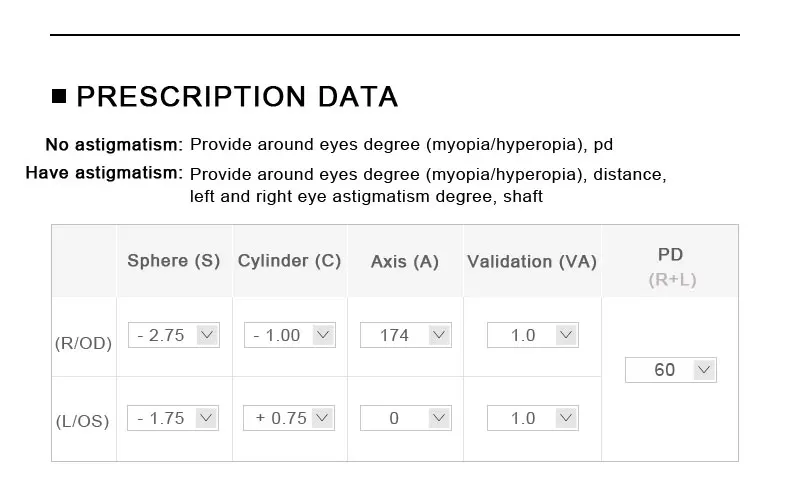Click the Cylinder (C) column header
This screenshot has width=790, height=504.
[x=289, y=261]
